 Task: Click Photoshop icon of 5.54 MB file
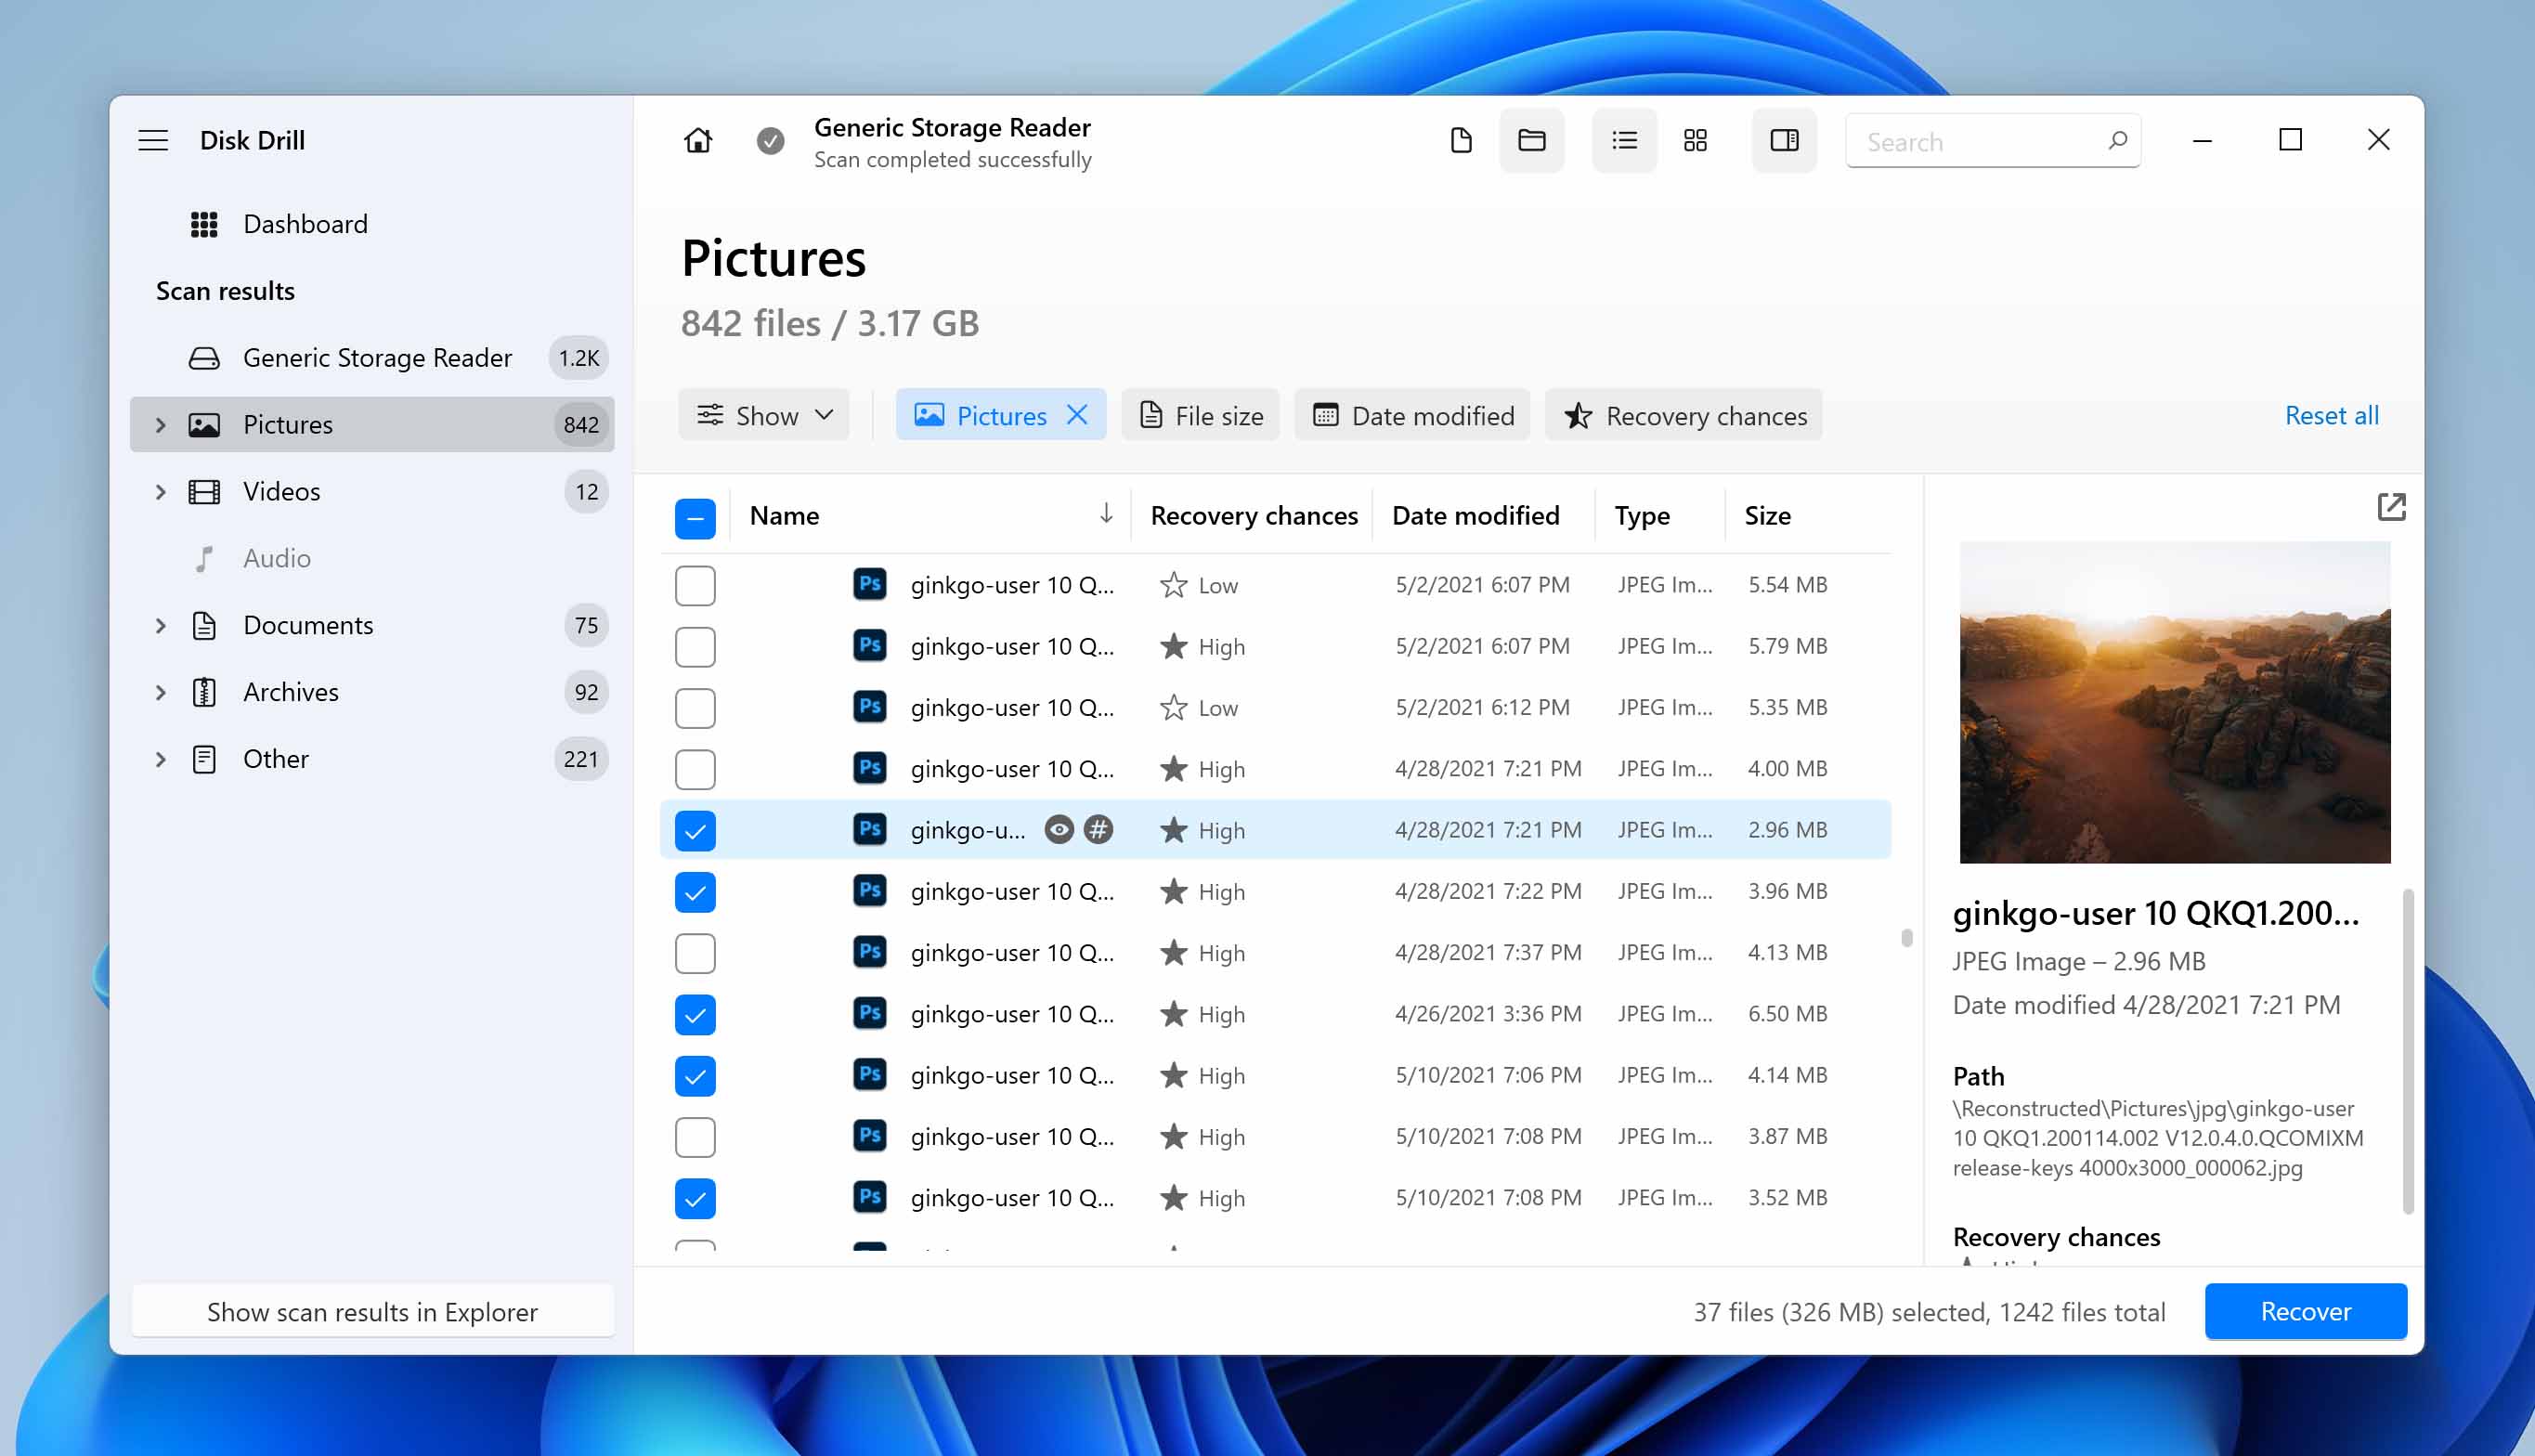(869, 584)
